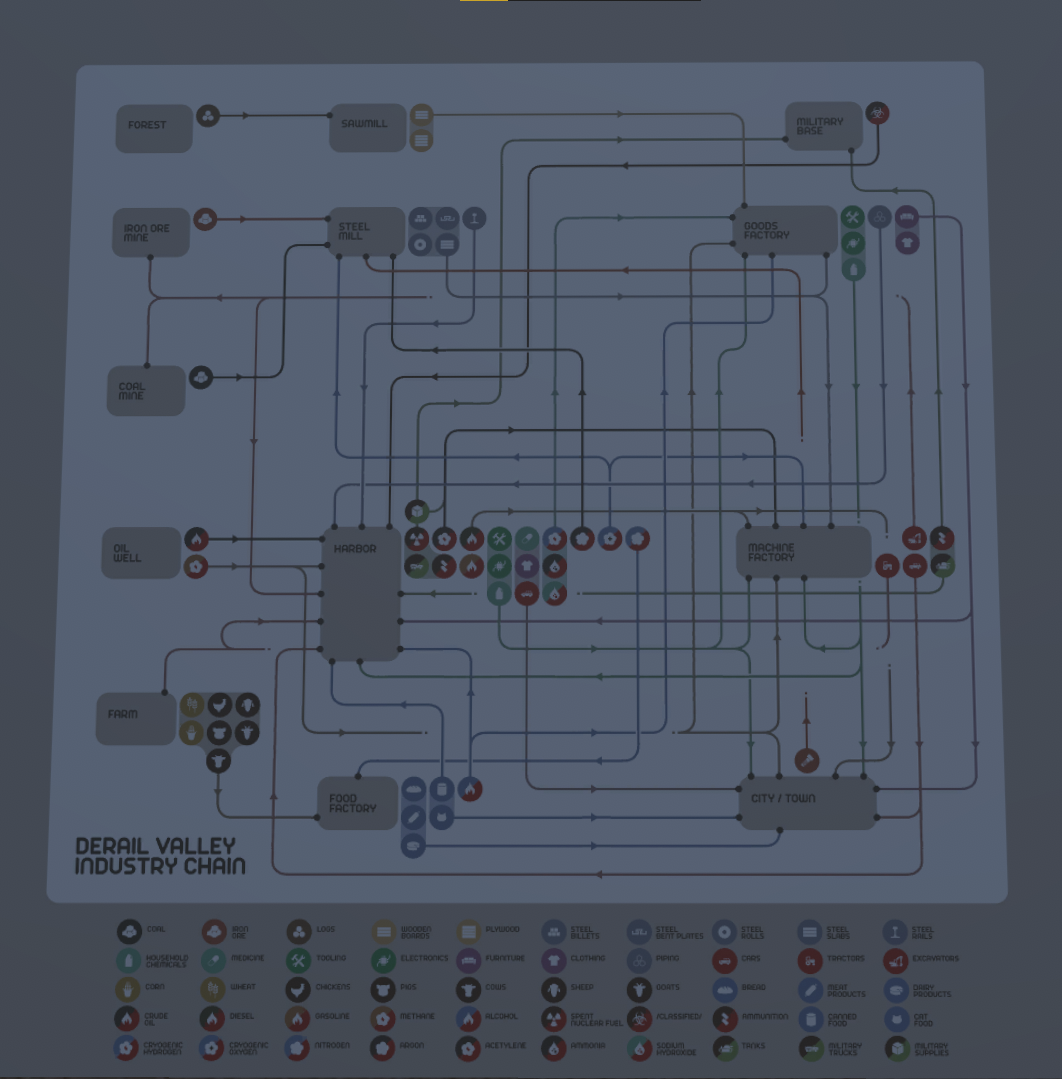Click the logs icon beside the Forest node

tap(208, 116)
